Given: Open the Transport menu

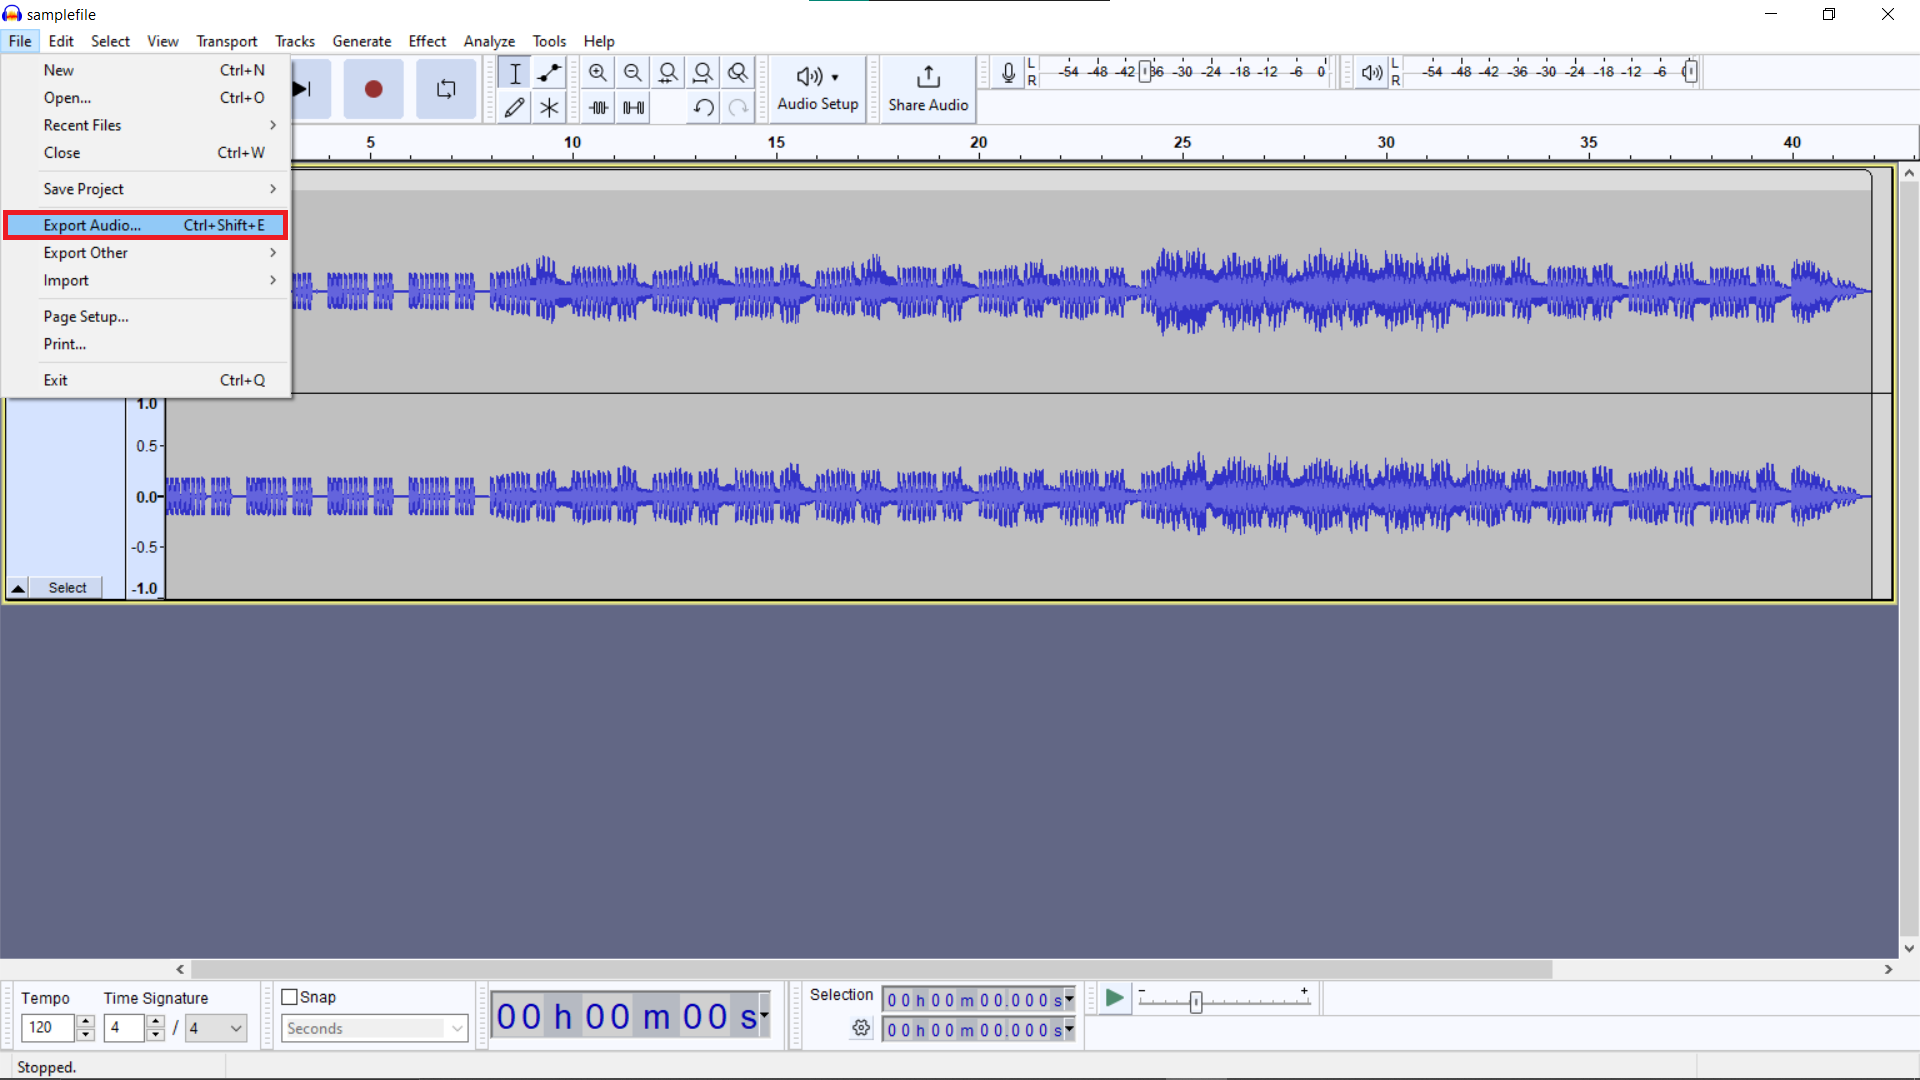Looking at the screenshot, I should [226, 41].
